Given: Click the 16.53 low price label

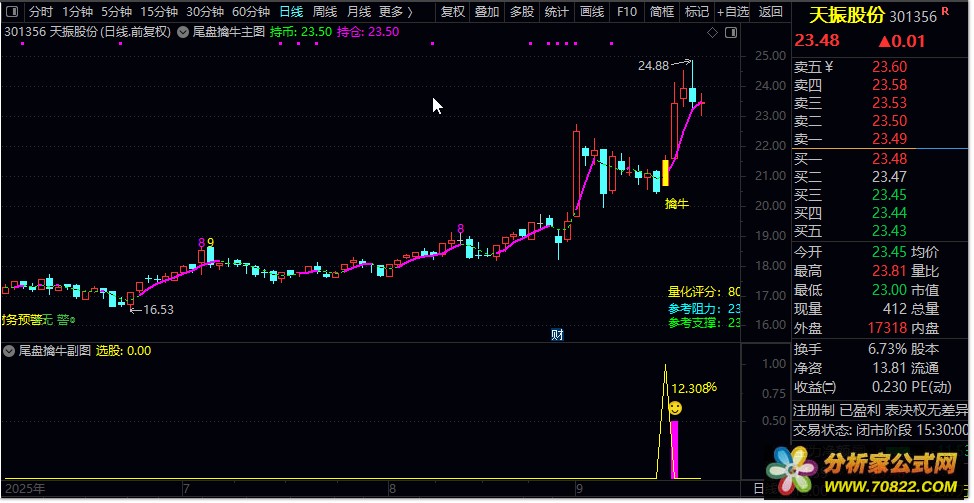Looking at the screenshot, I should [x=158, y=309].
